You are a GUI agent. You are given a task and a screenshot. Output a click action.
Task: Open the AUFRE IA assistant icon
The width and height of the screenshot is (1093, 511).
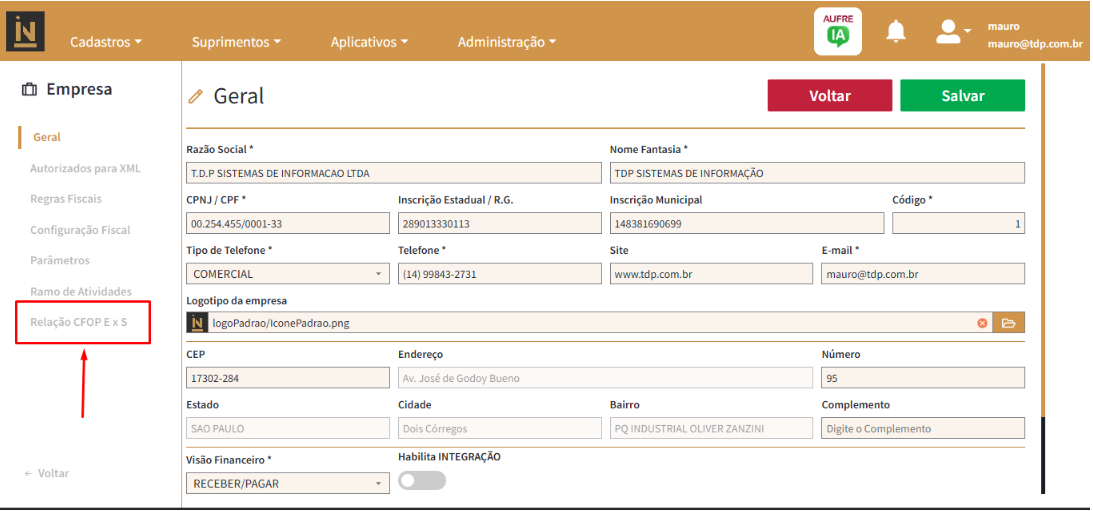point(837,32)
